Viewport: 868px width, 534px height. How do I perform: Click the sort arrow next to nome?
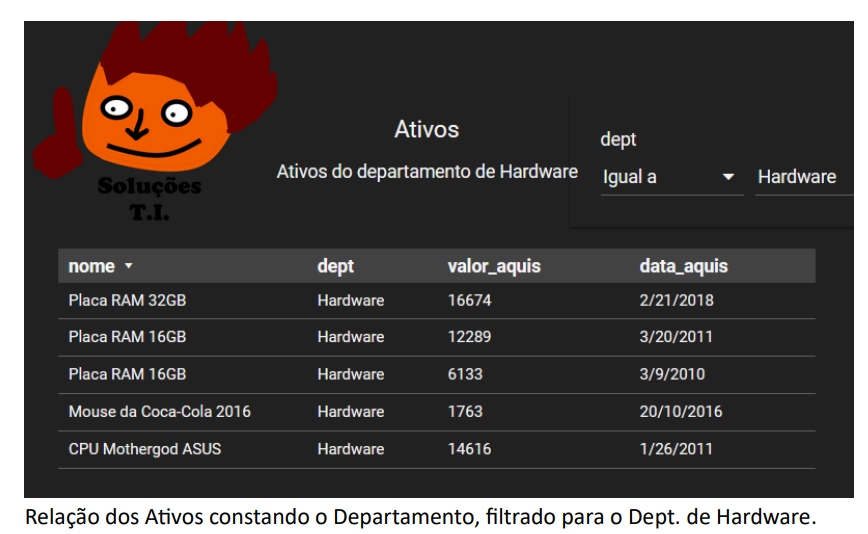pyautogui.click(x=128, y=266)
